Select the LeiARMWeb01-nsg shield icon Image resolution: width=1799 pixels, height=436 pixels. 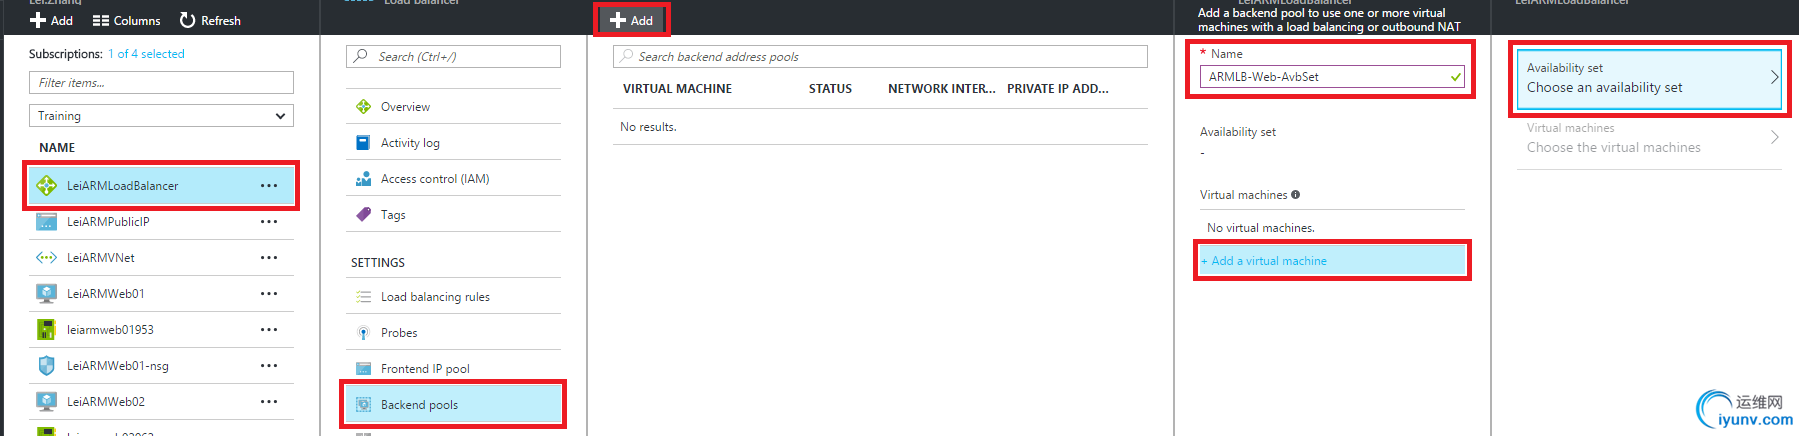coord(46,366)
